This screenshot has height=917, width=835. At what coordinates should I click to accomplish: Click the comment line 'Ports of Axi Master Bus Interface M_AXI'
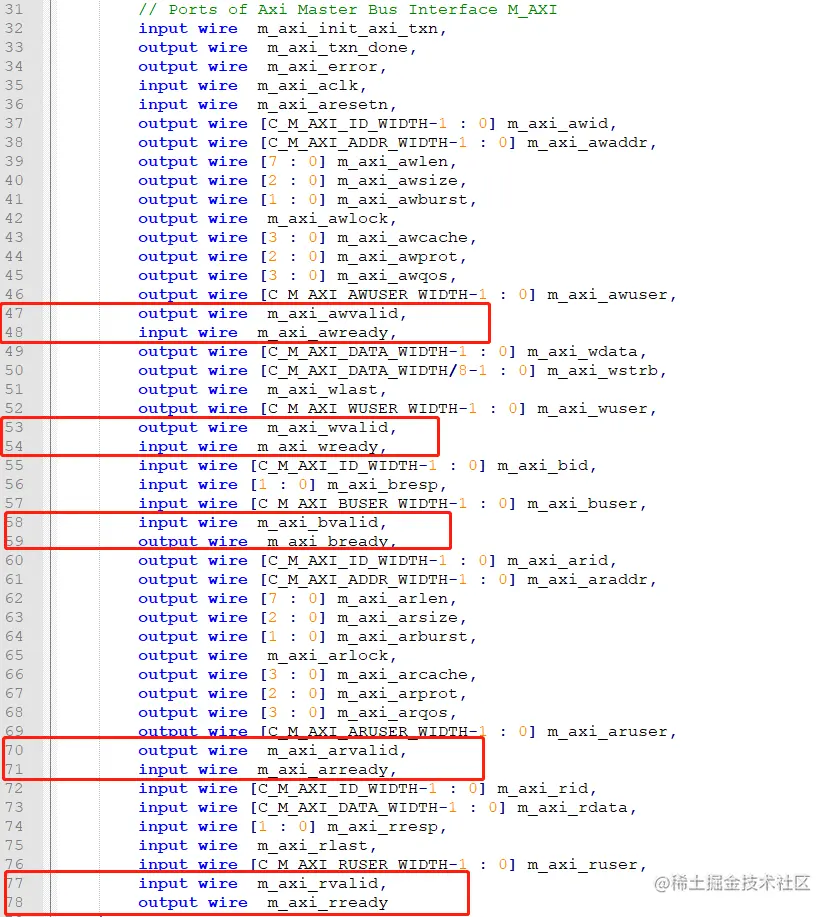pyautogui.click(x=348, y=9)
